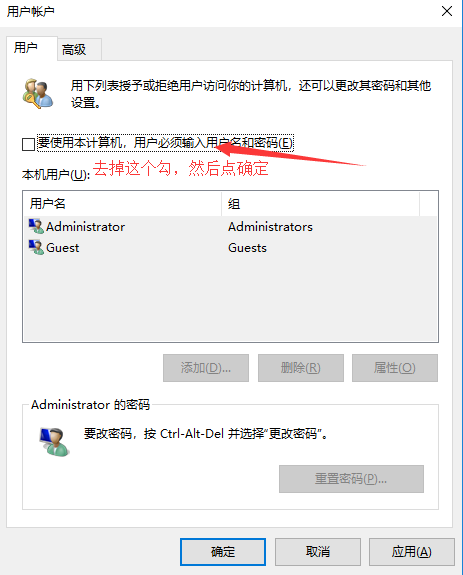
Task: Click the 添加(D)... button
Action: pos(206,368)
